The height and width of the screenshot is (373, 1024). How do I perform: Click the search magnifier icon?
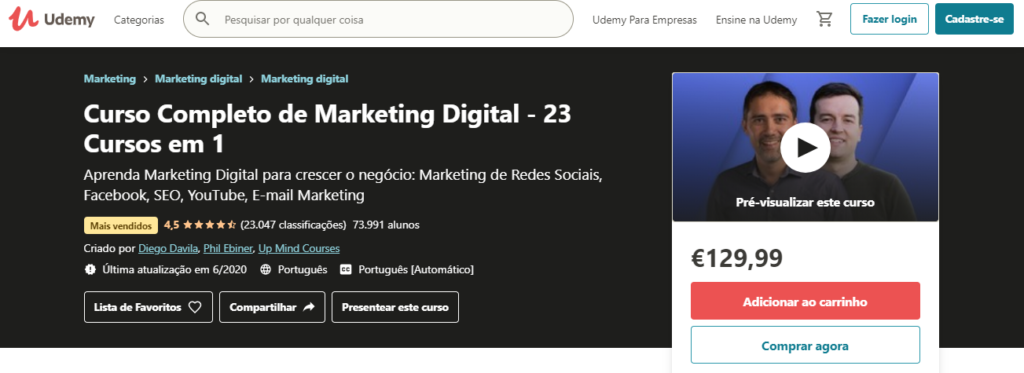pyautogui.click(x=202, y=19)
